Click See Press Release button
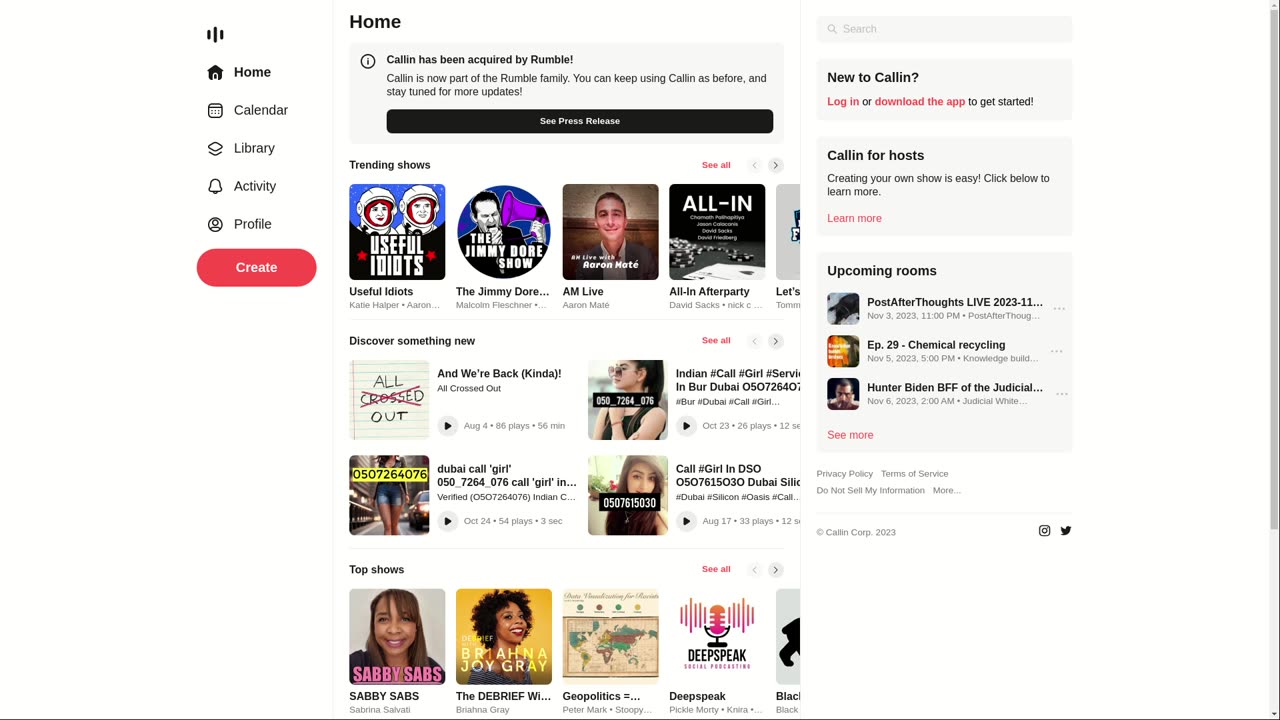Viewport: 1280px width, 720px height. pyautogui.click(x=580, y=121)
